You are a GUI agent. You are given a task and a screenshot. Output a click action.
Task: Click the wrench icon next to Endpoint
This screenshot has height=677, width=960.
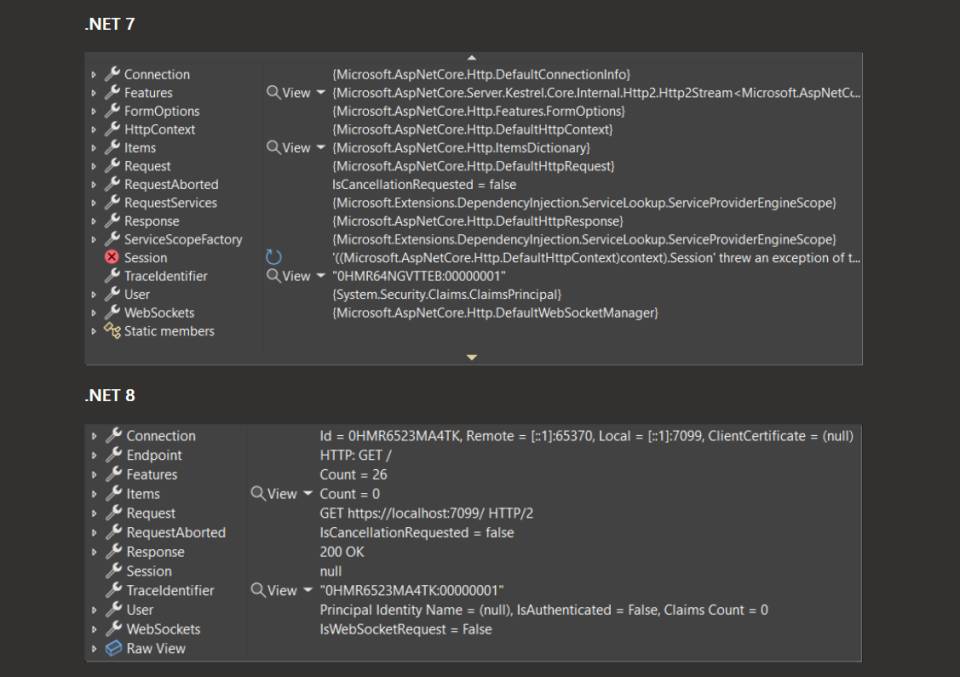coord(114,454)
